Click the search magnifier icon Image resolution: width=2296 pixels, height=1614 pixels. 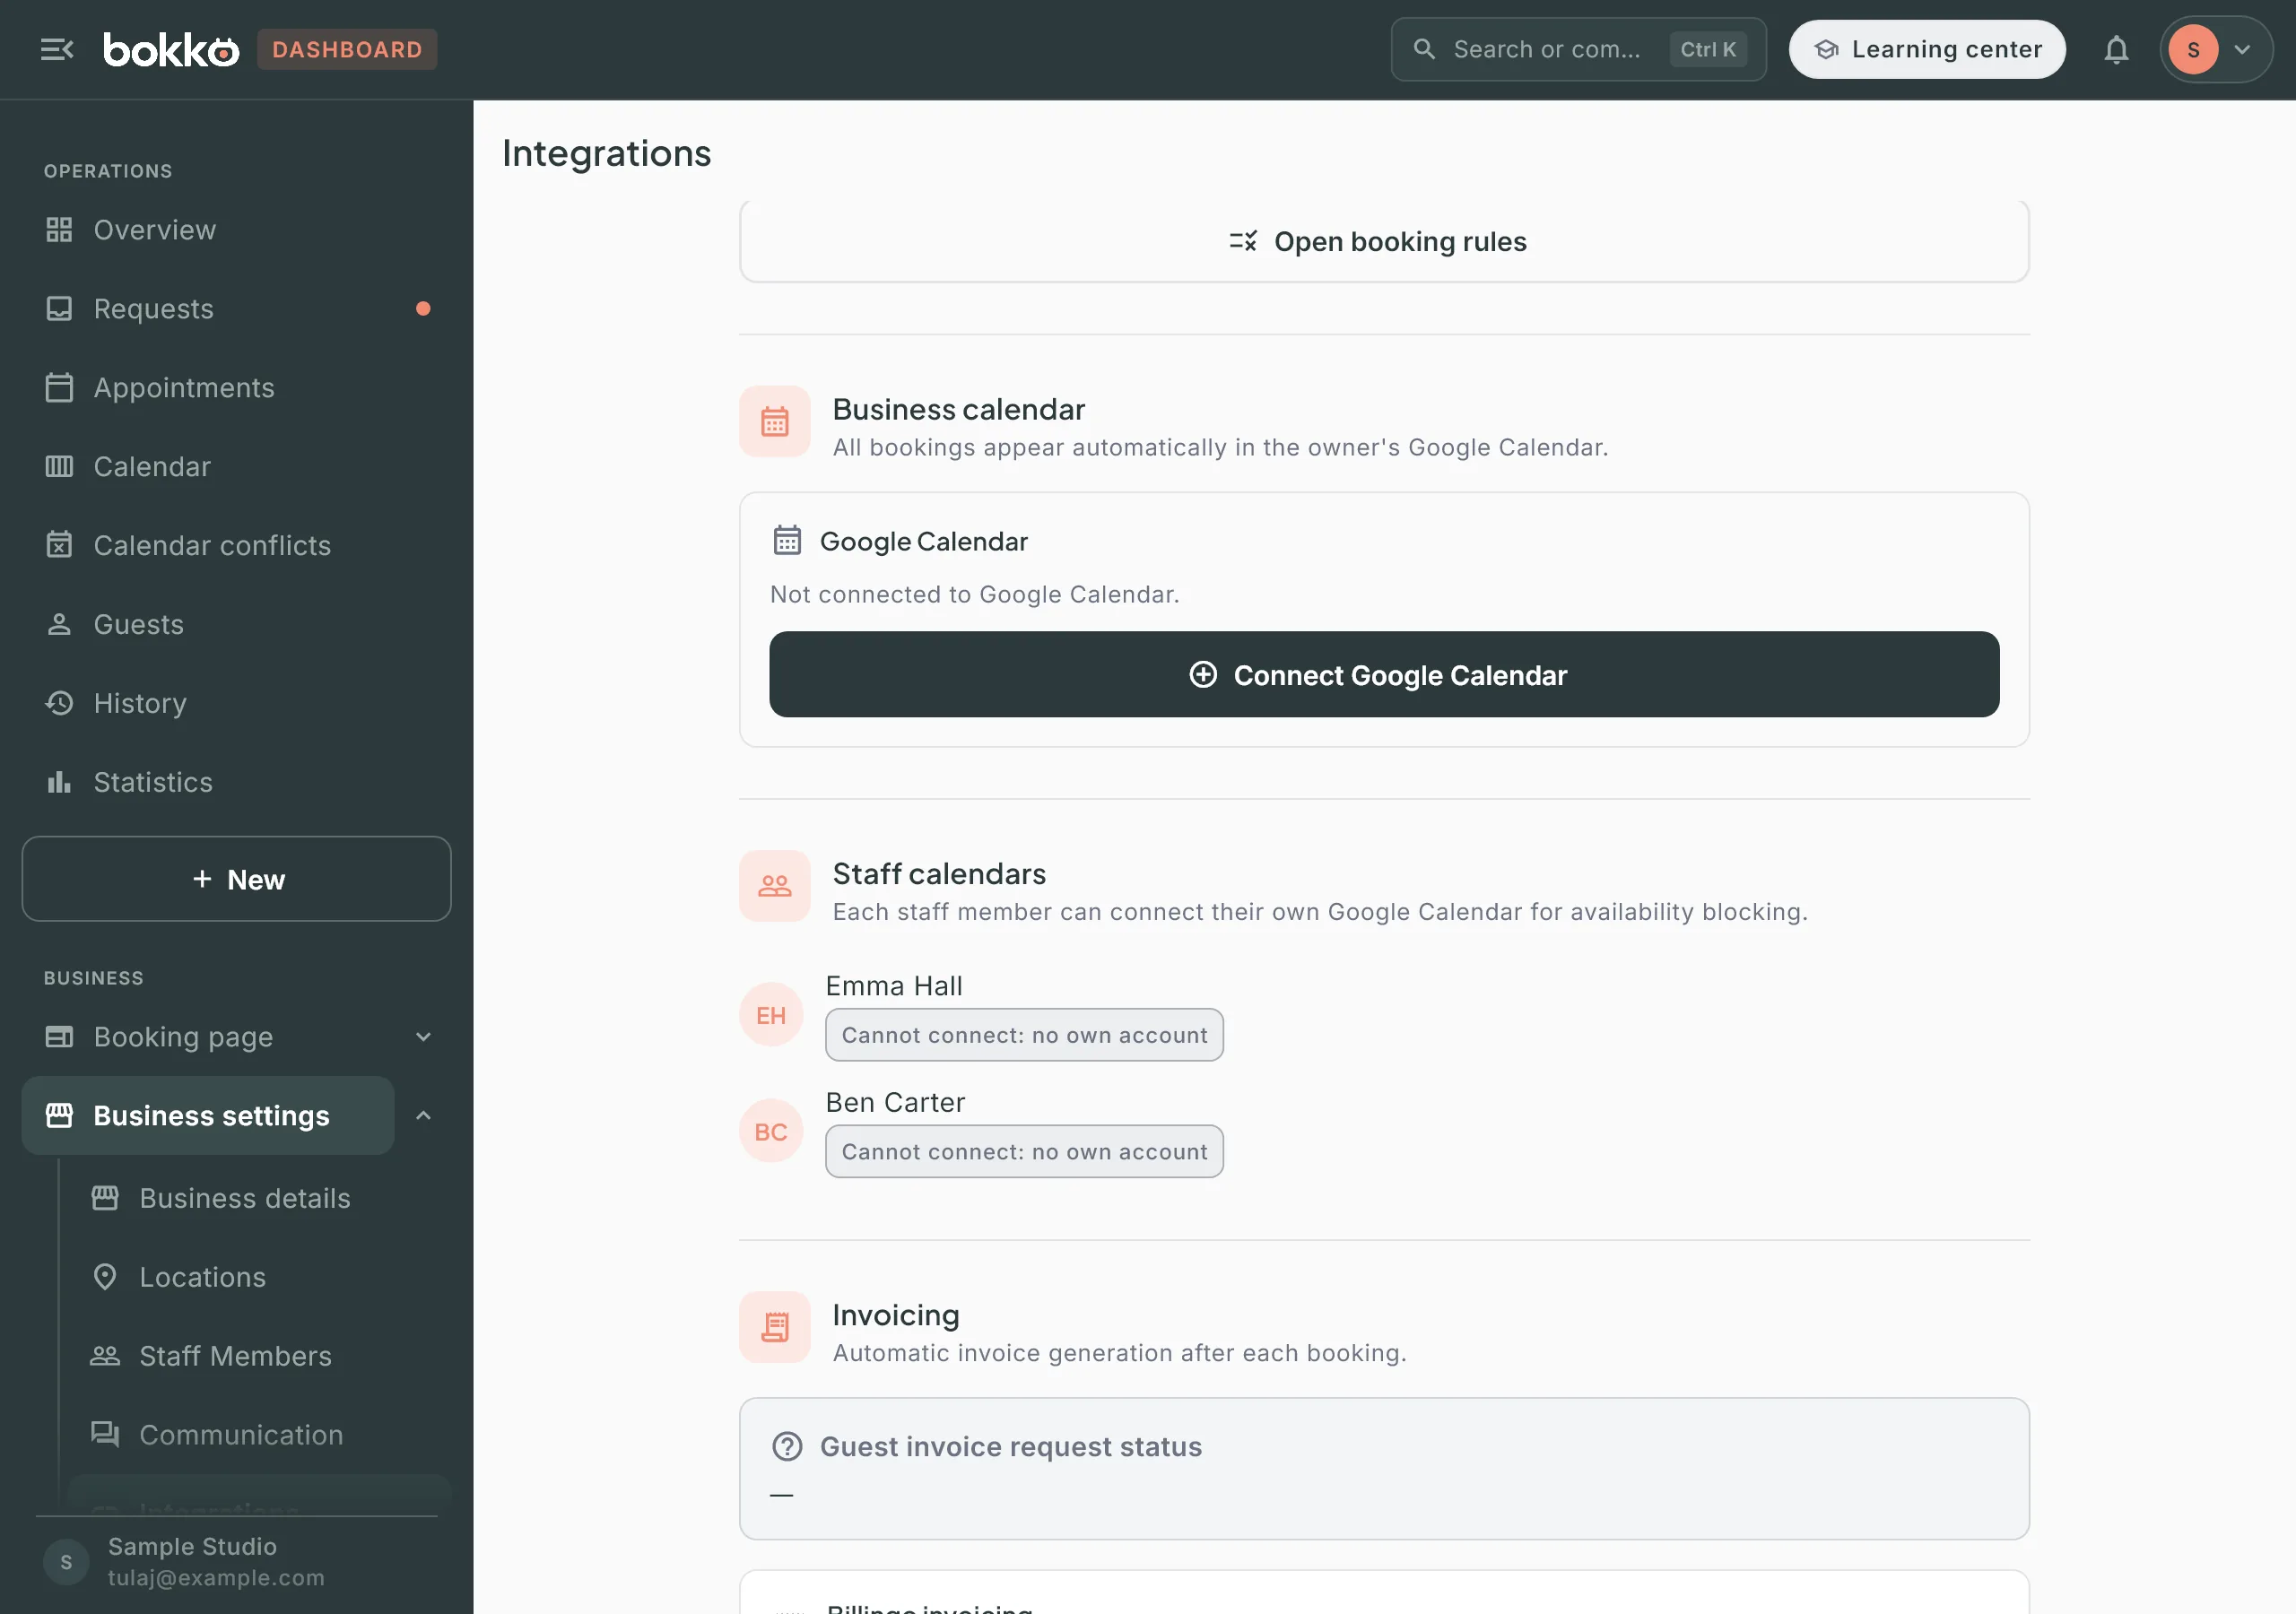point(1424,49)
